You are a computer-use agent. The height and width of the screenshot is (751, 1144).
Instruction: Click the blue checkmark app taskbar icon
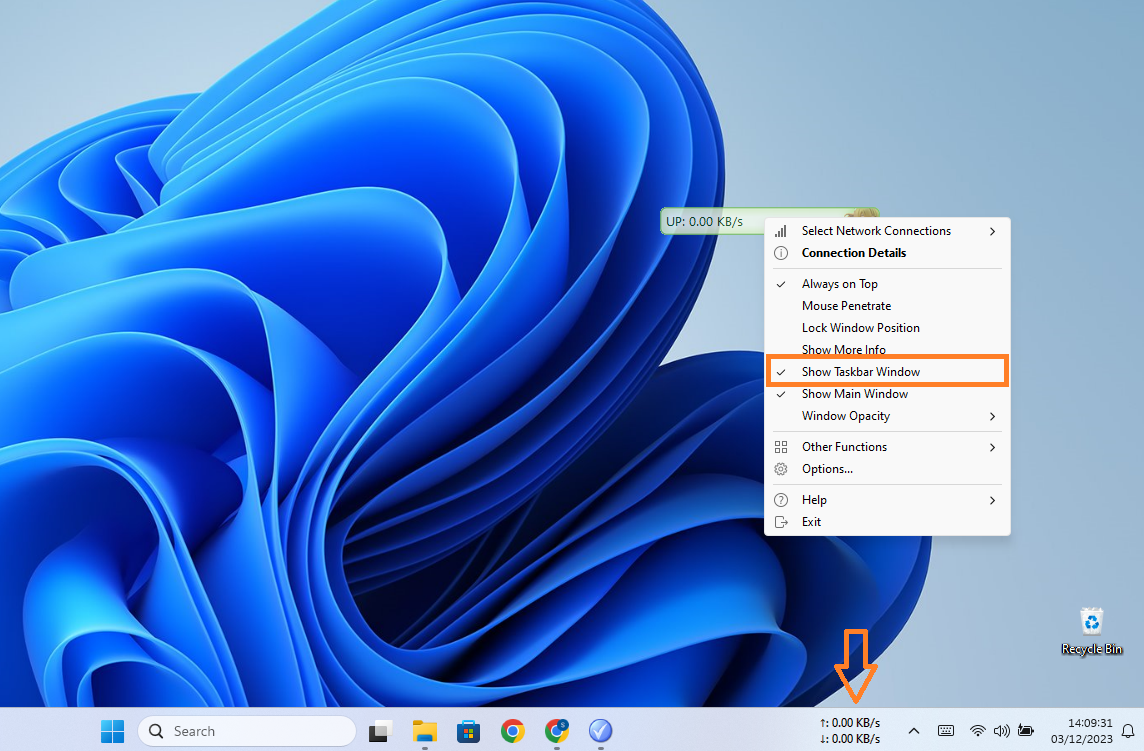coord(600,731)
